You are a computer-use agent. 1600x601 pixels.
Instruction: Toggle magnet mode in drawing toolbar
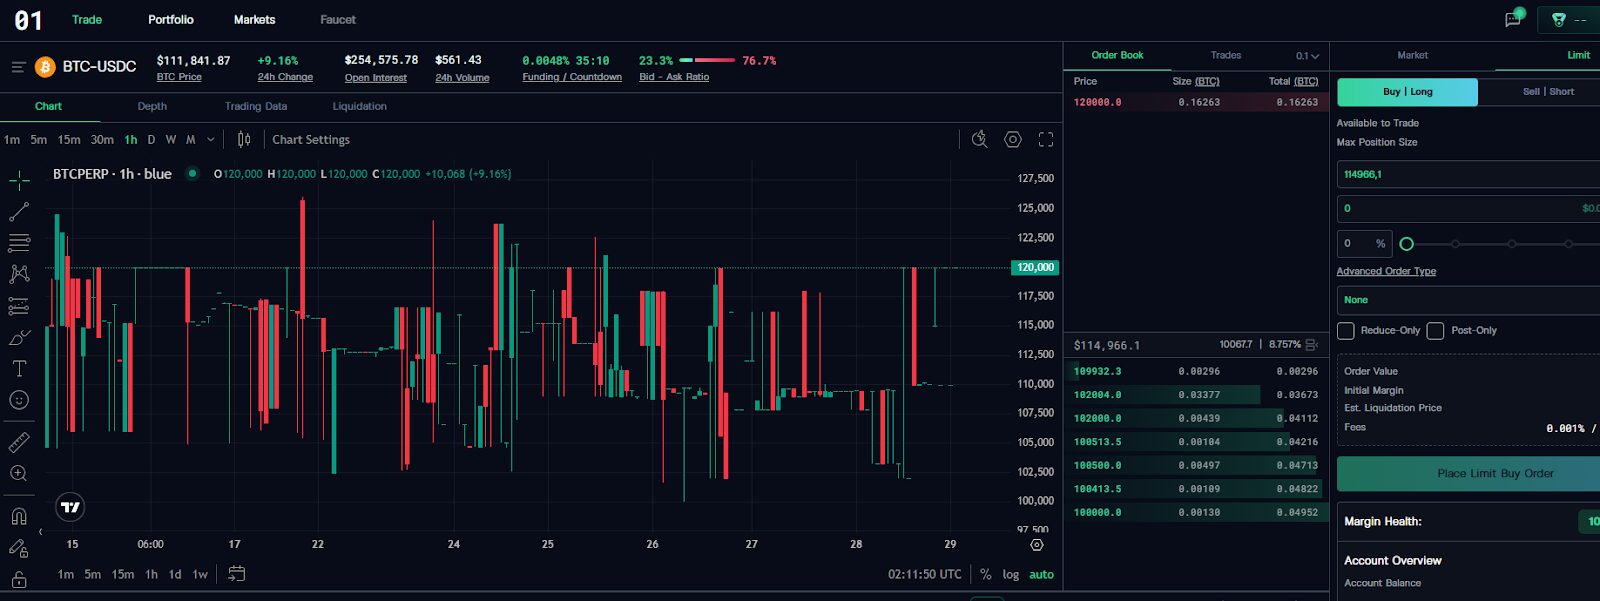[19, 516]
